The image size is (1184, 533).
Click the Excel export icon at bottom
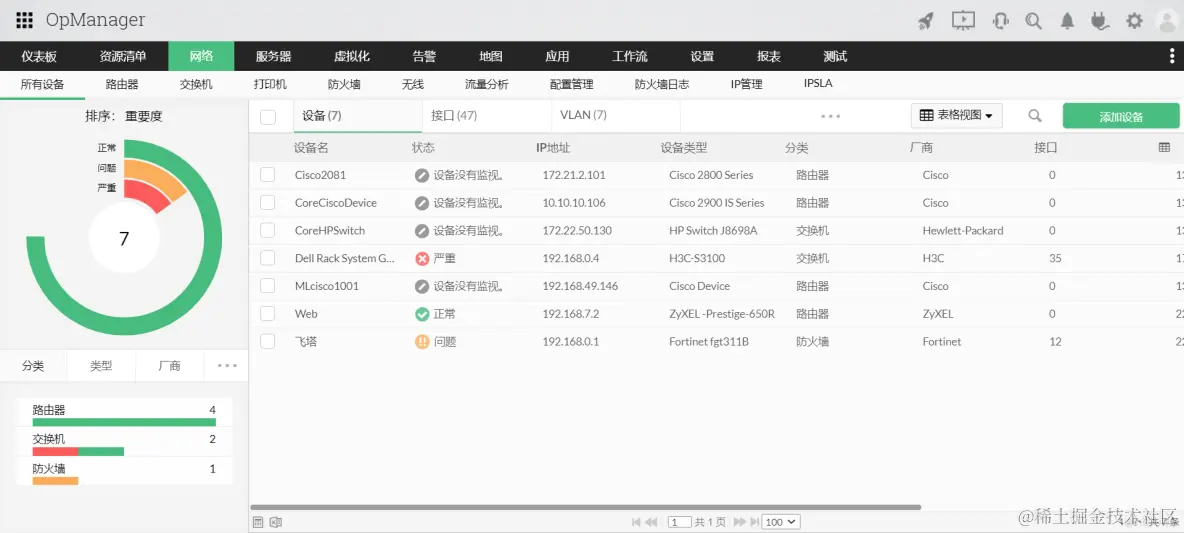[x=276, y=522]
